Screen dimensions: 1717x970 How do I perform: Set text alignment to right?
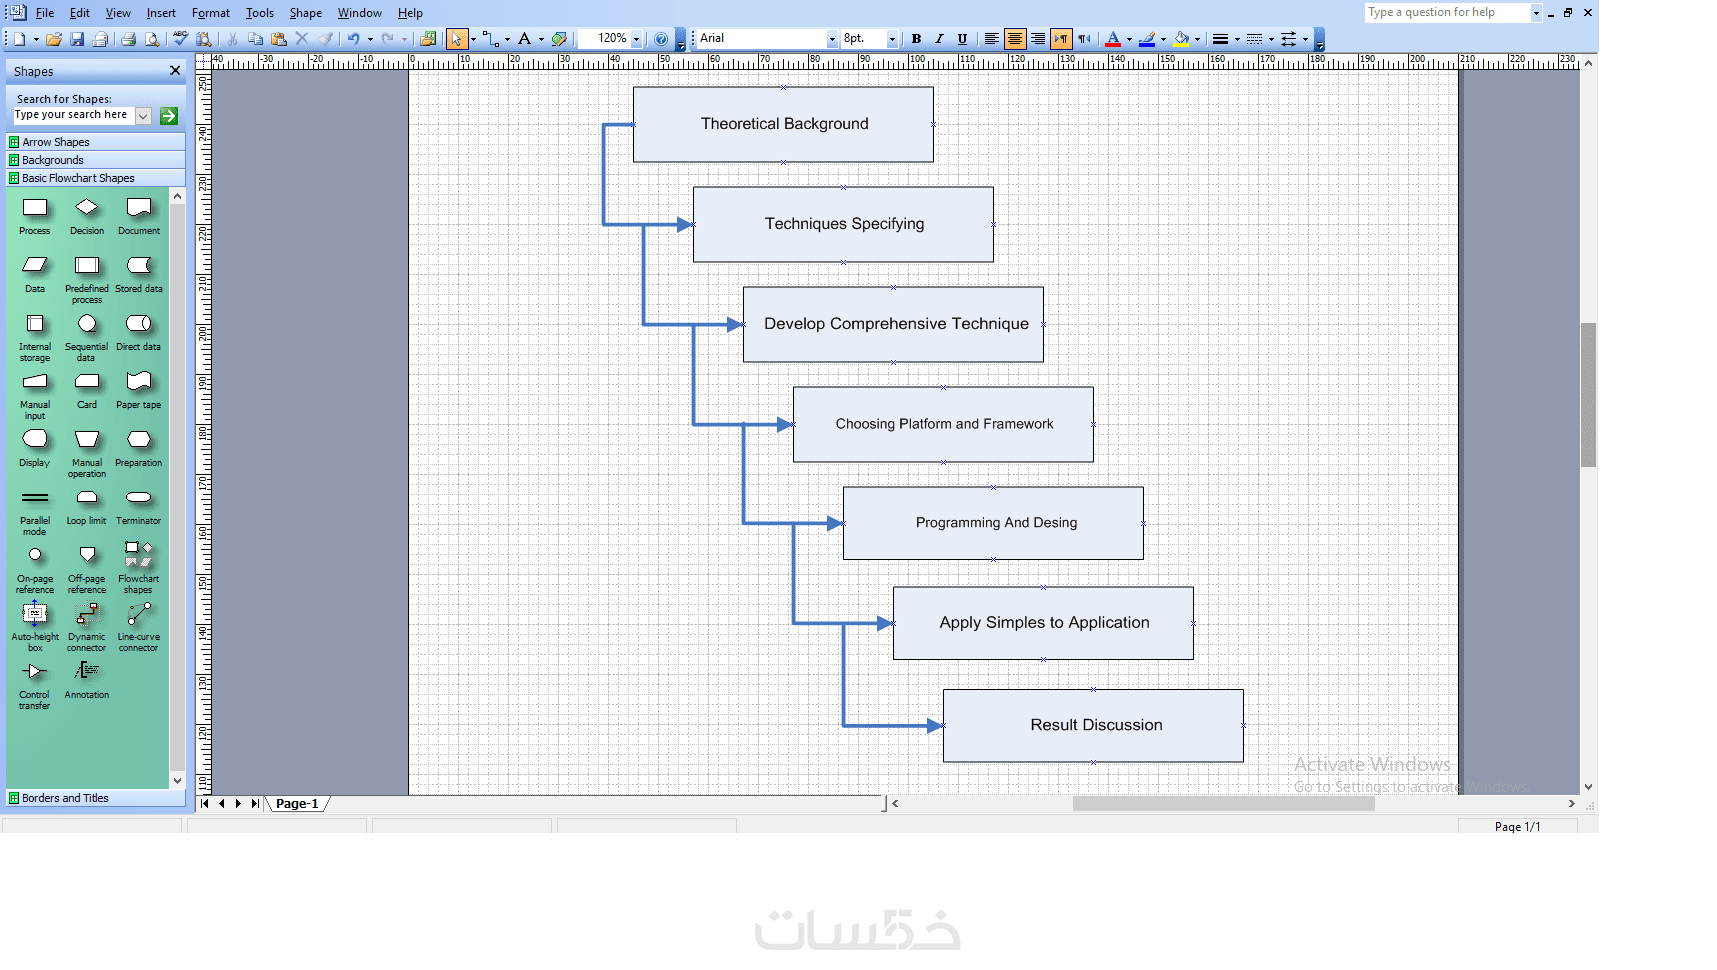1038,39
